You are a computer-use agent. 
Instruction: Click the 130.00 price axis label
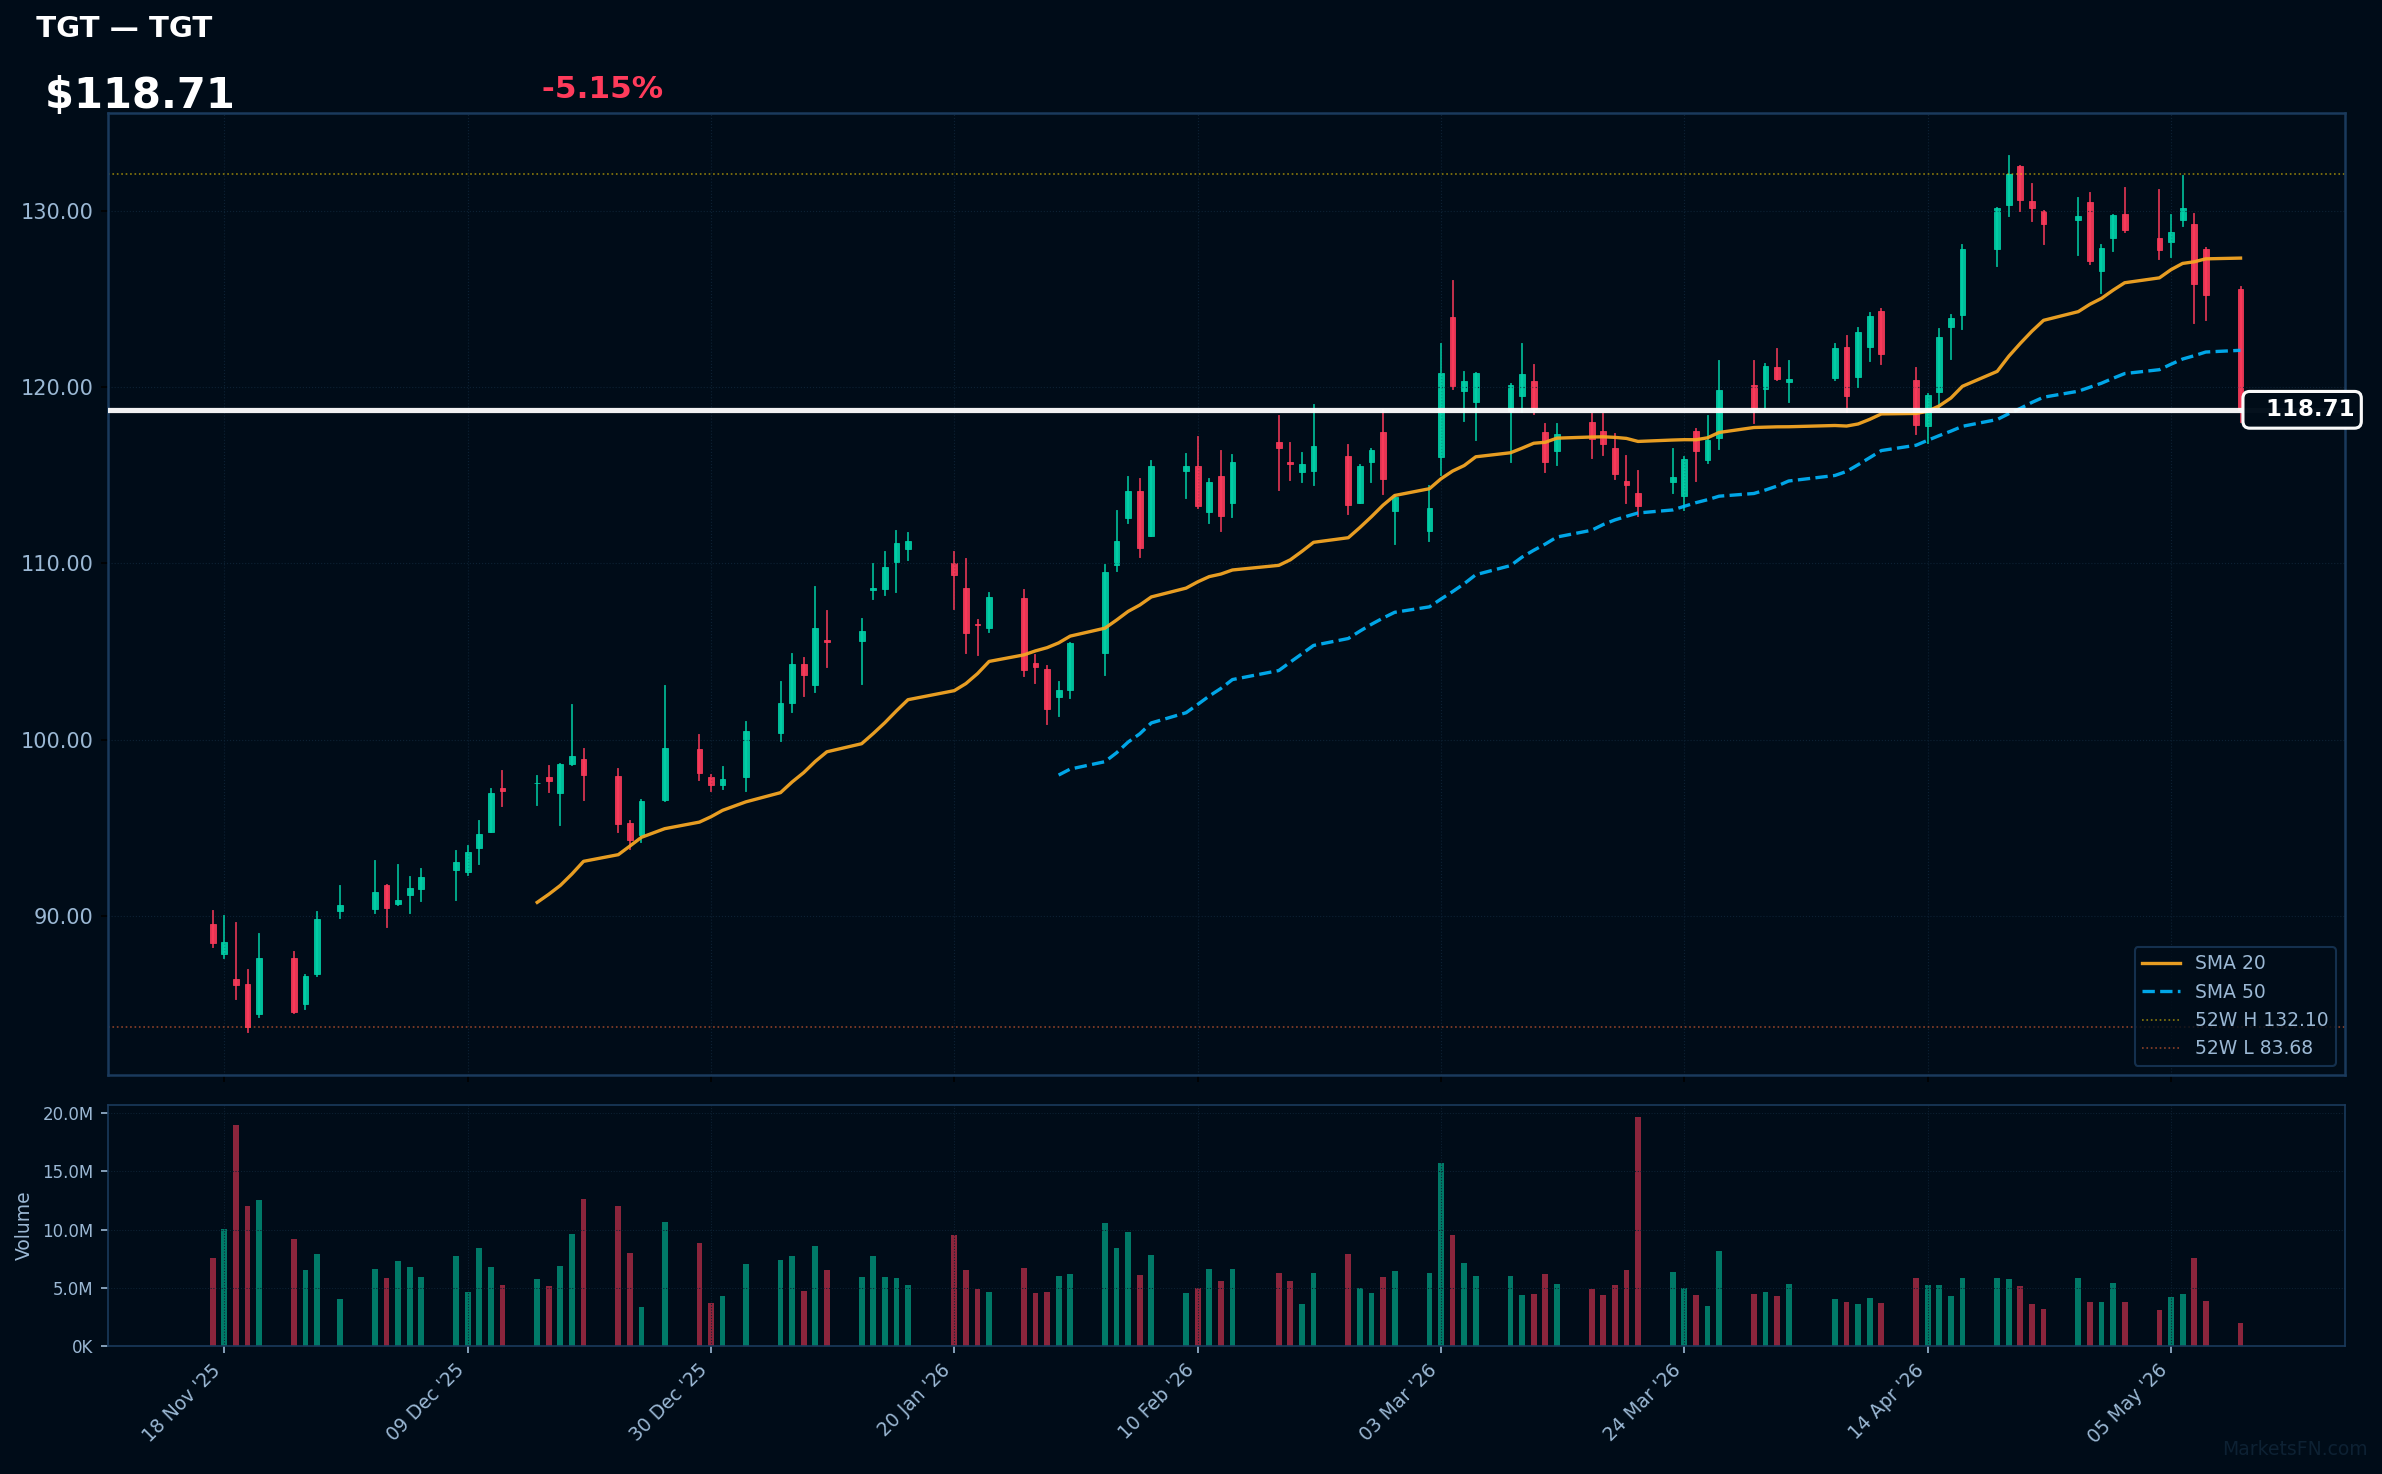[57, 211]
